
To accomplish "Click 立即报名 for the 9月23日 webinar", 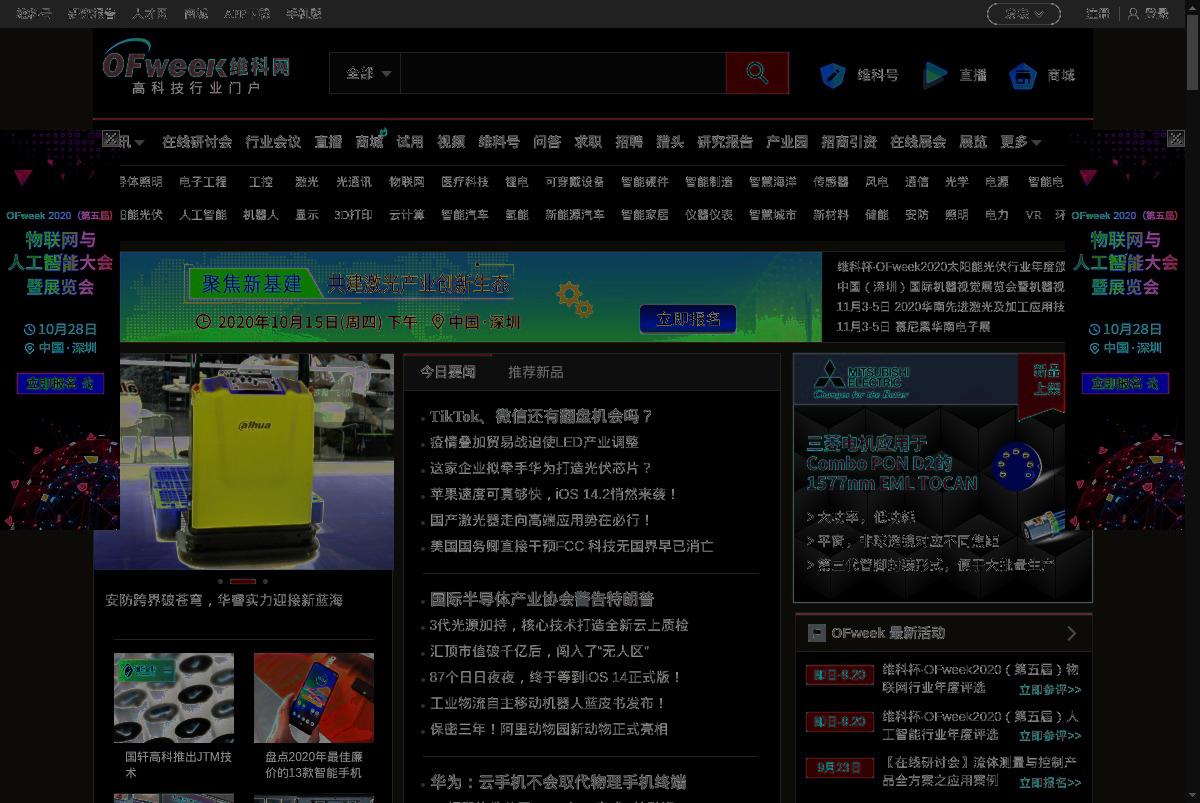I will point(1050,782).
